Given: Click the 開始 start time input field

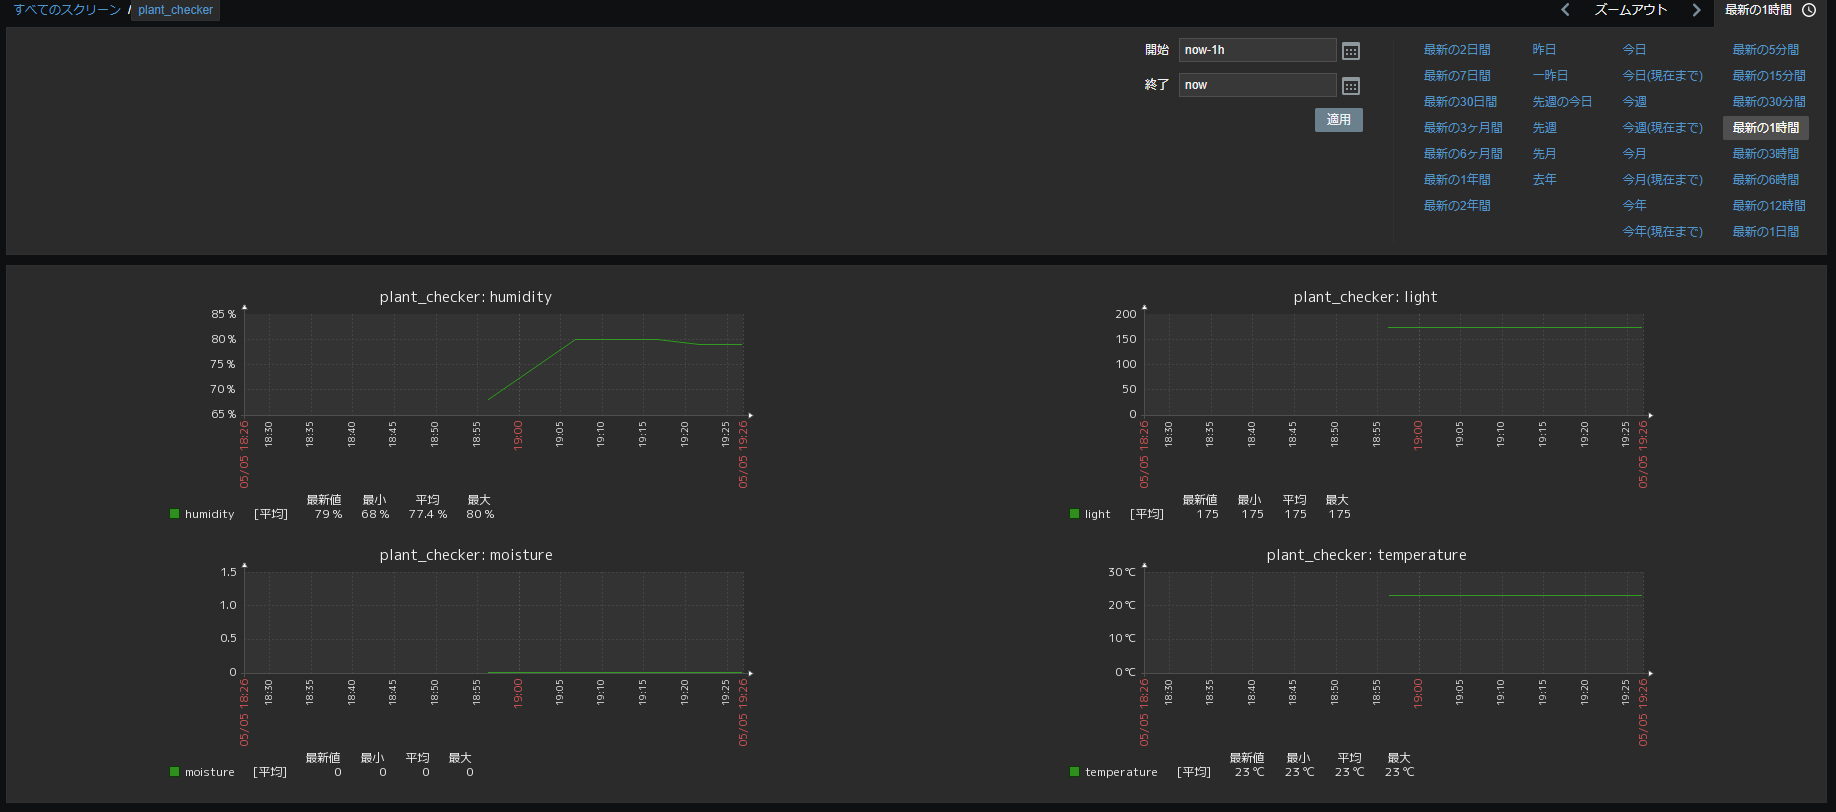Looking at the screenshot, I should click(1257, 50).
